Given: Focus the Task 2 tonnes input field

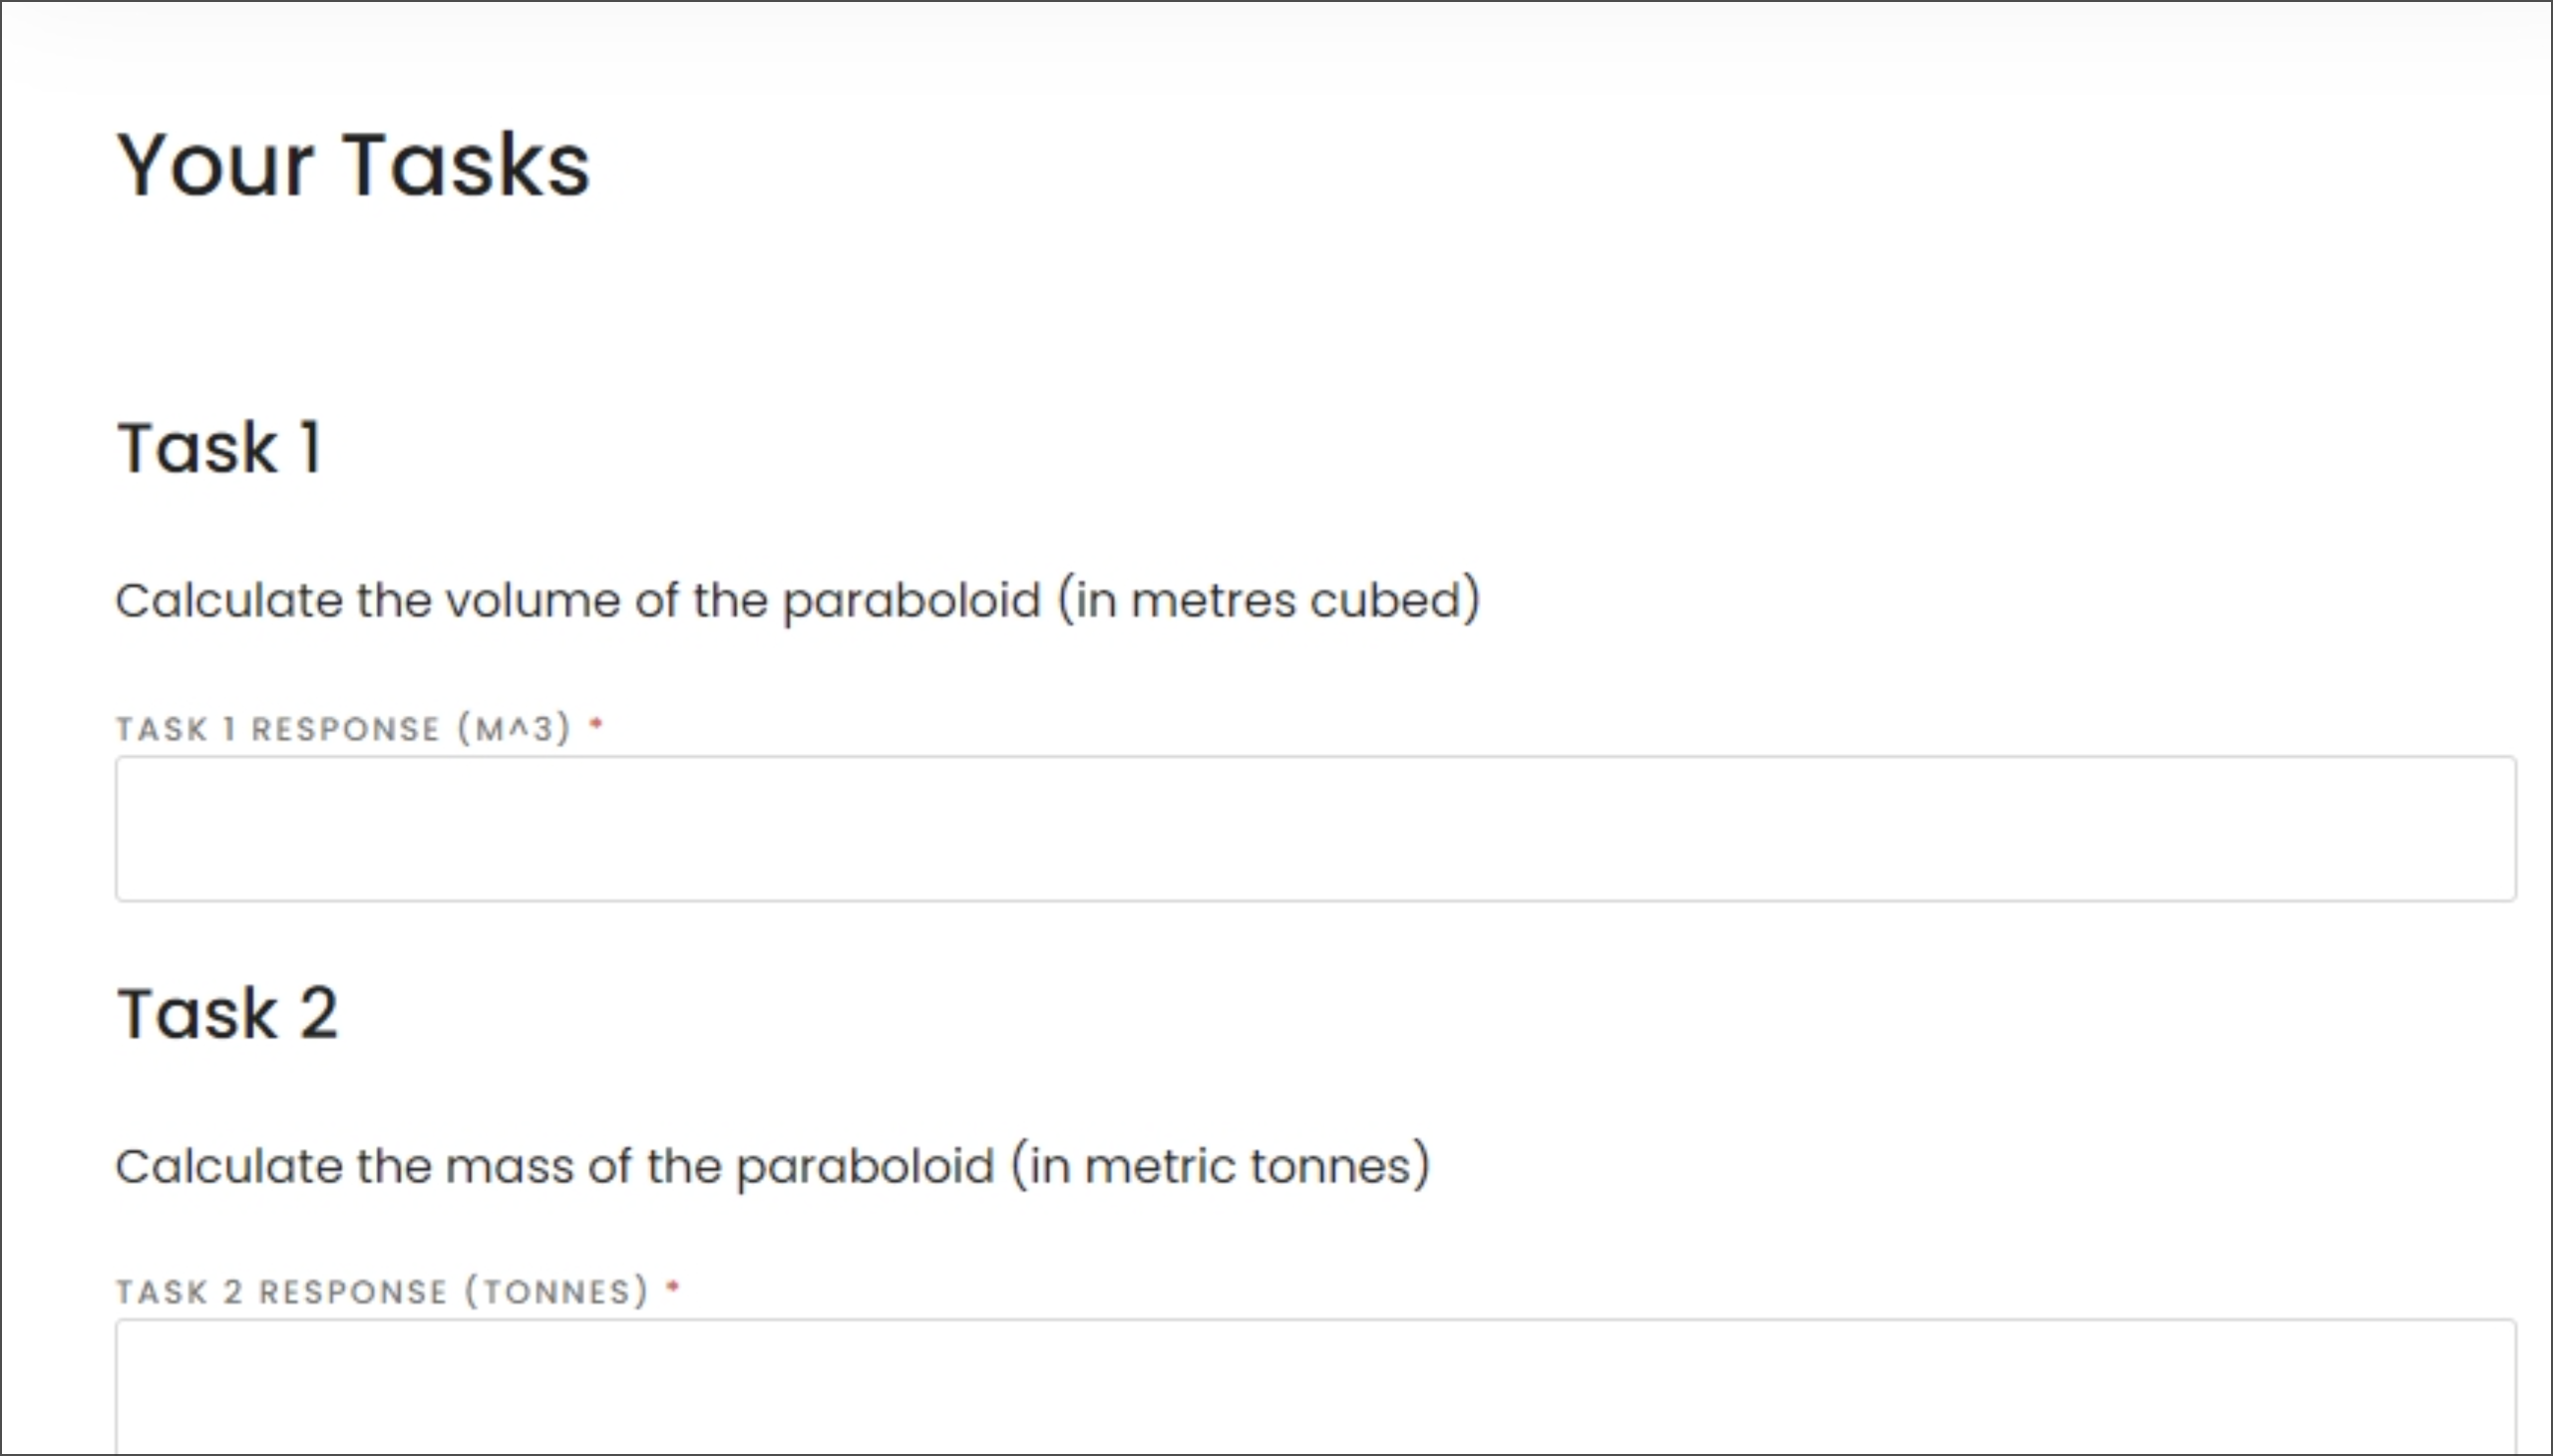Looking at the screenshot, I should click(x=1315, y=1388).
